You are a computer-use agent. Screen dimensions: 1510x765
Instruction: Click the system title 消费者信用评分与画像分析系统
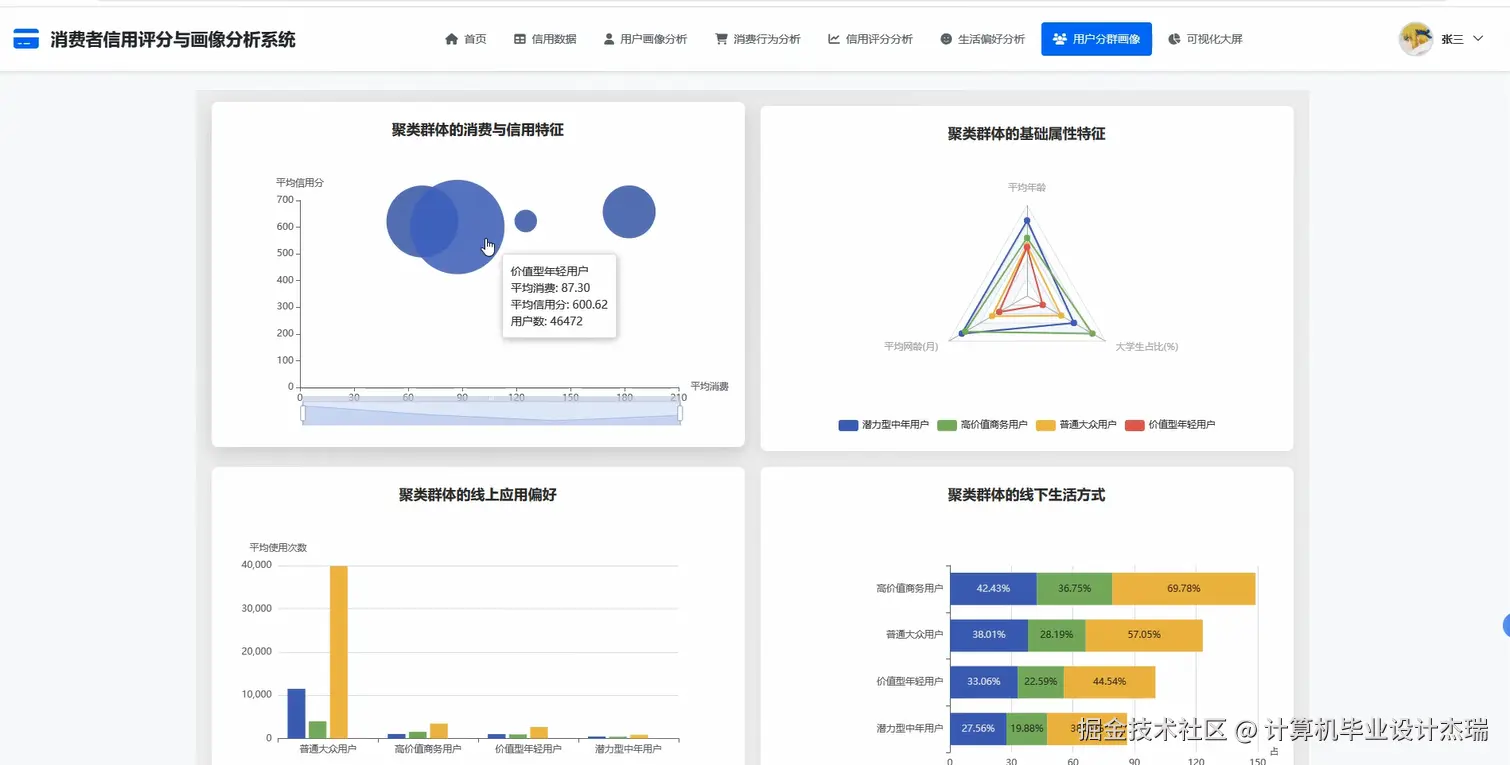(173, 40)
